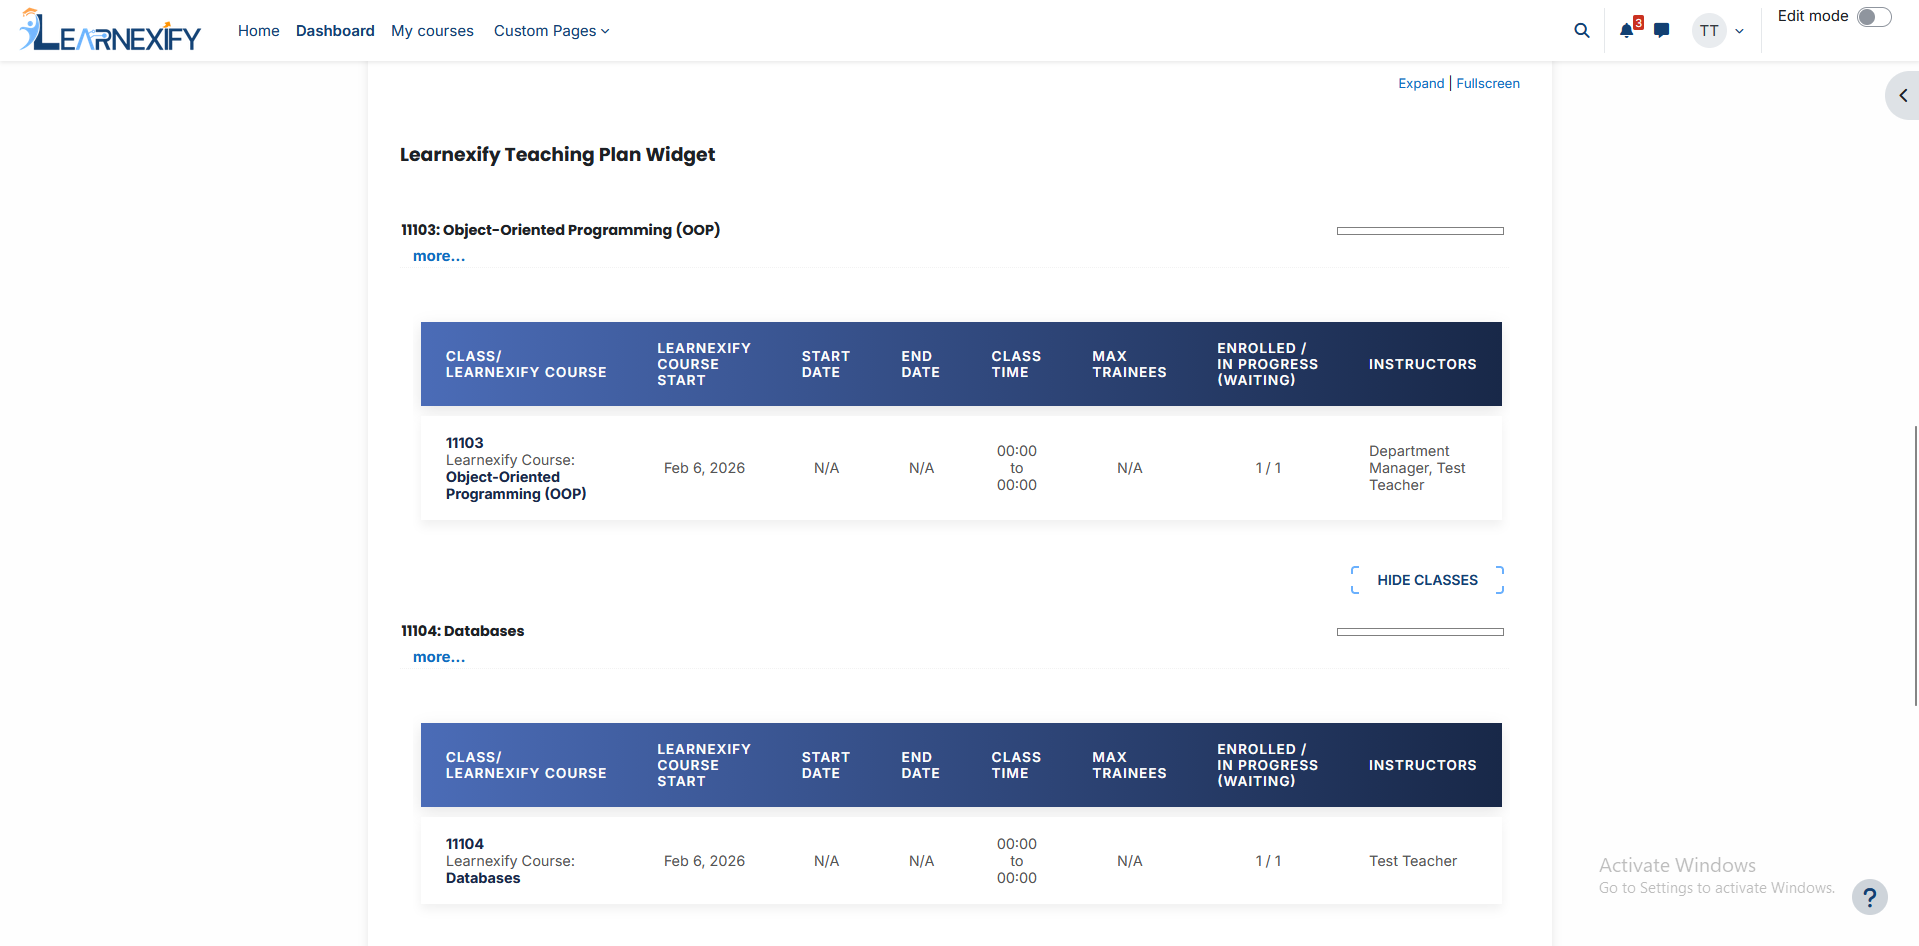Click the TT user avatar
The width and height of the screenshot is (1919, 946).
click(1709, 31)
